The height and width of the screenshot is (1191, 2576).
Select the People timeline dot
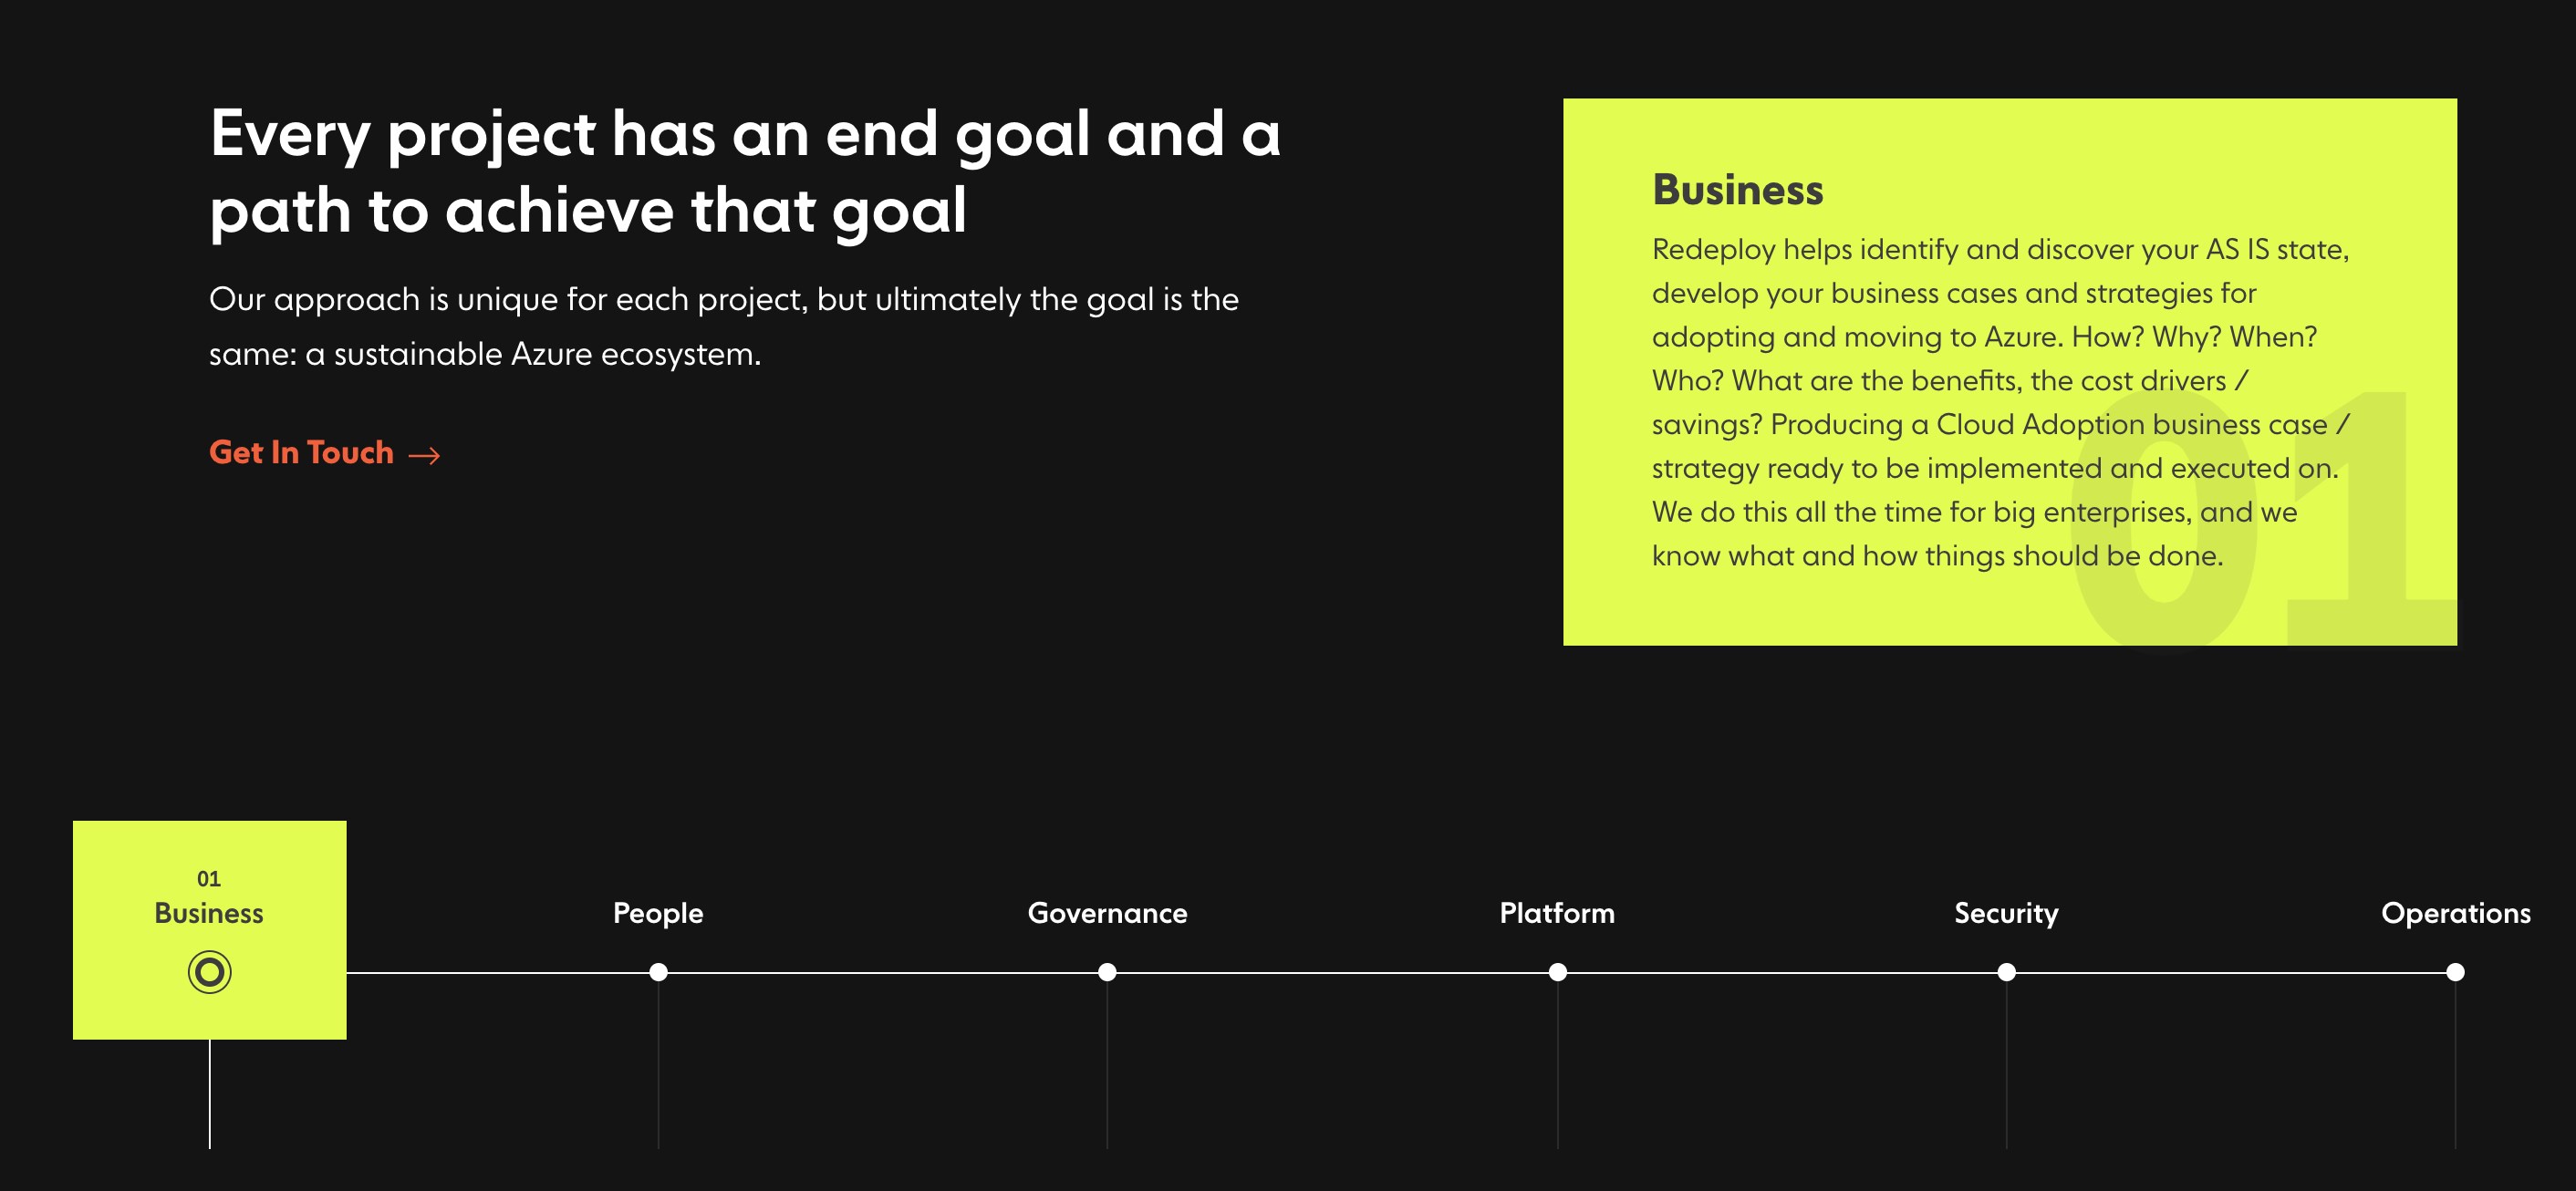click(658, 972)
